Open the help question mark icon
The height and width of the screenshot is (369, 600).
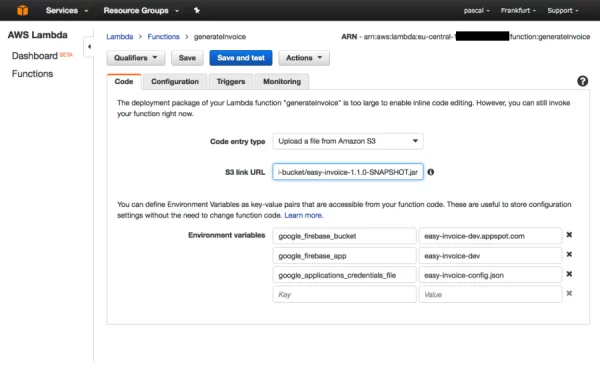click(x=582, y=81)
